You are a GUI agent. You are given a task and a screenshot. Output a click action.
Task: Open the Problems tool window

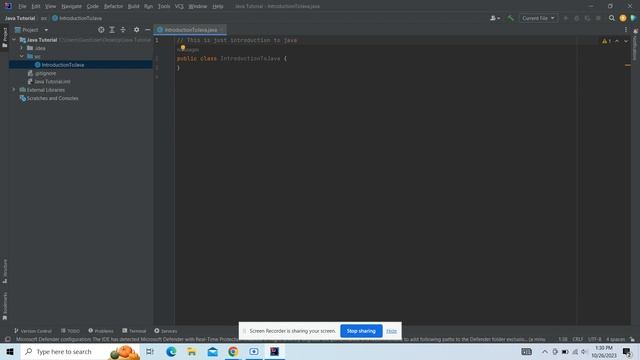click(x=101, y=331)
